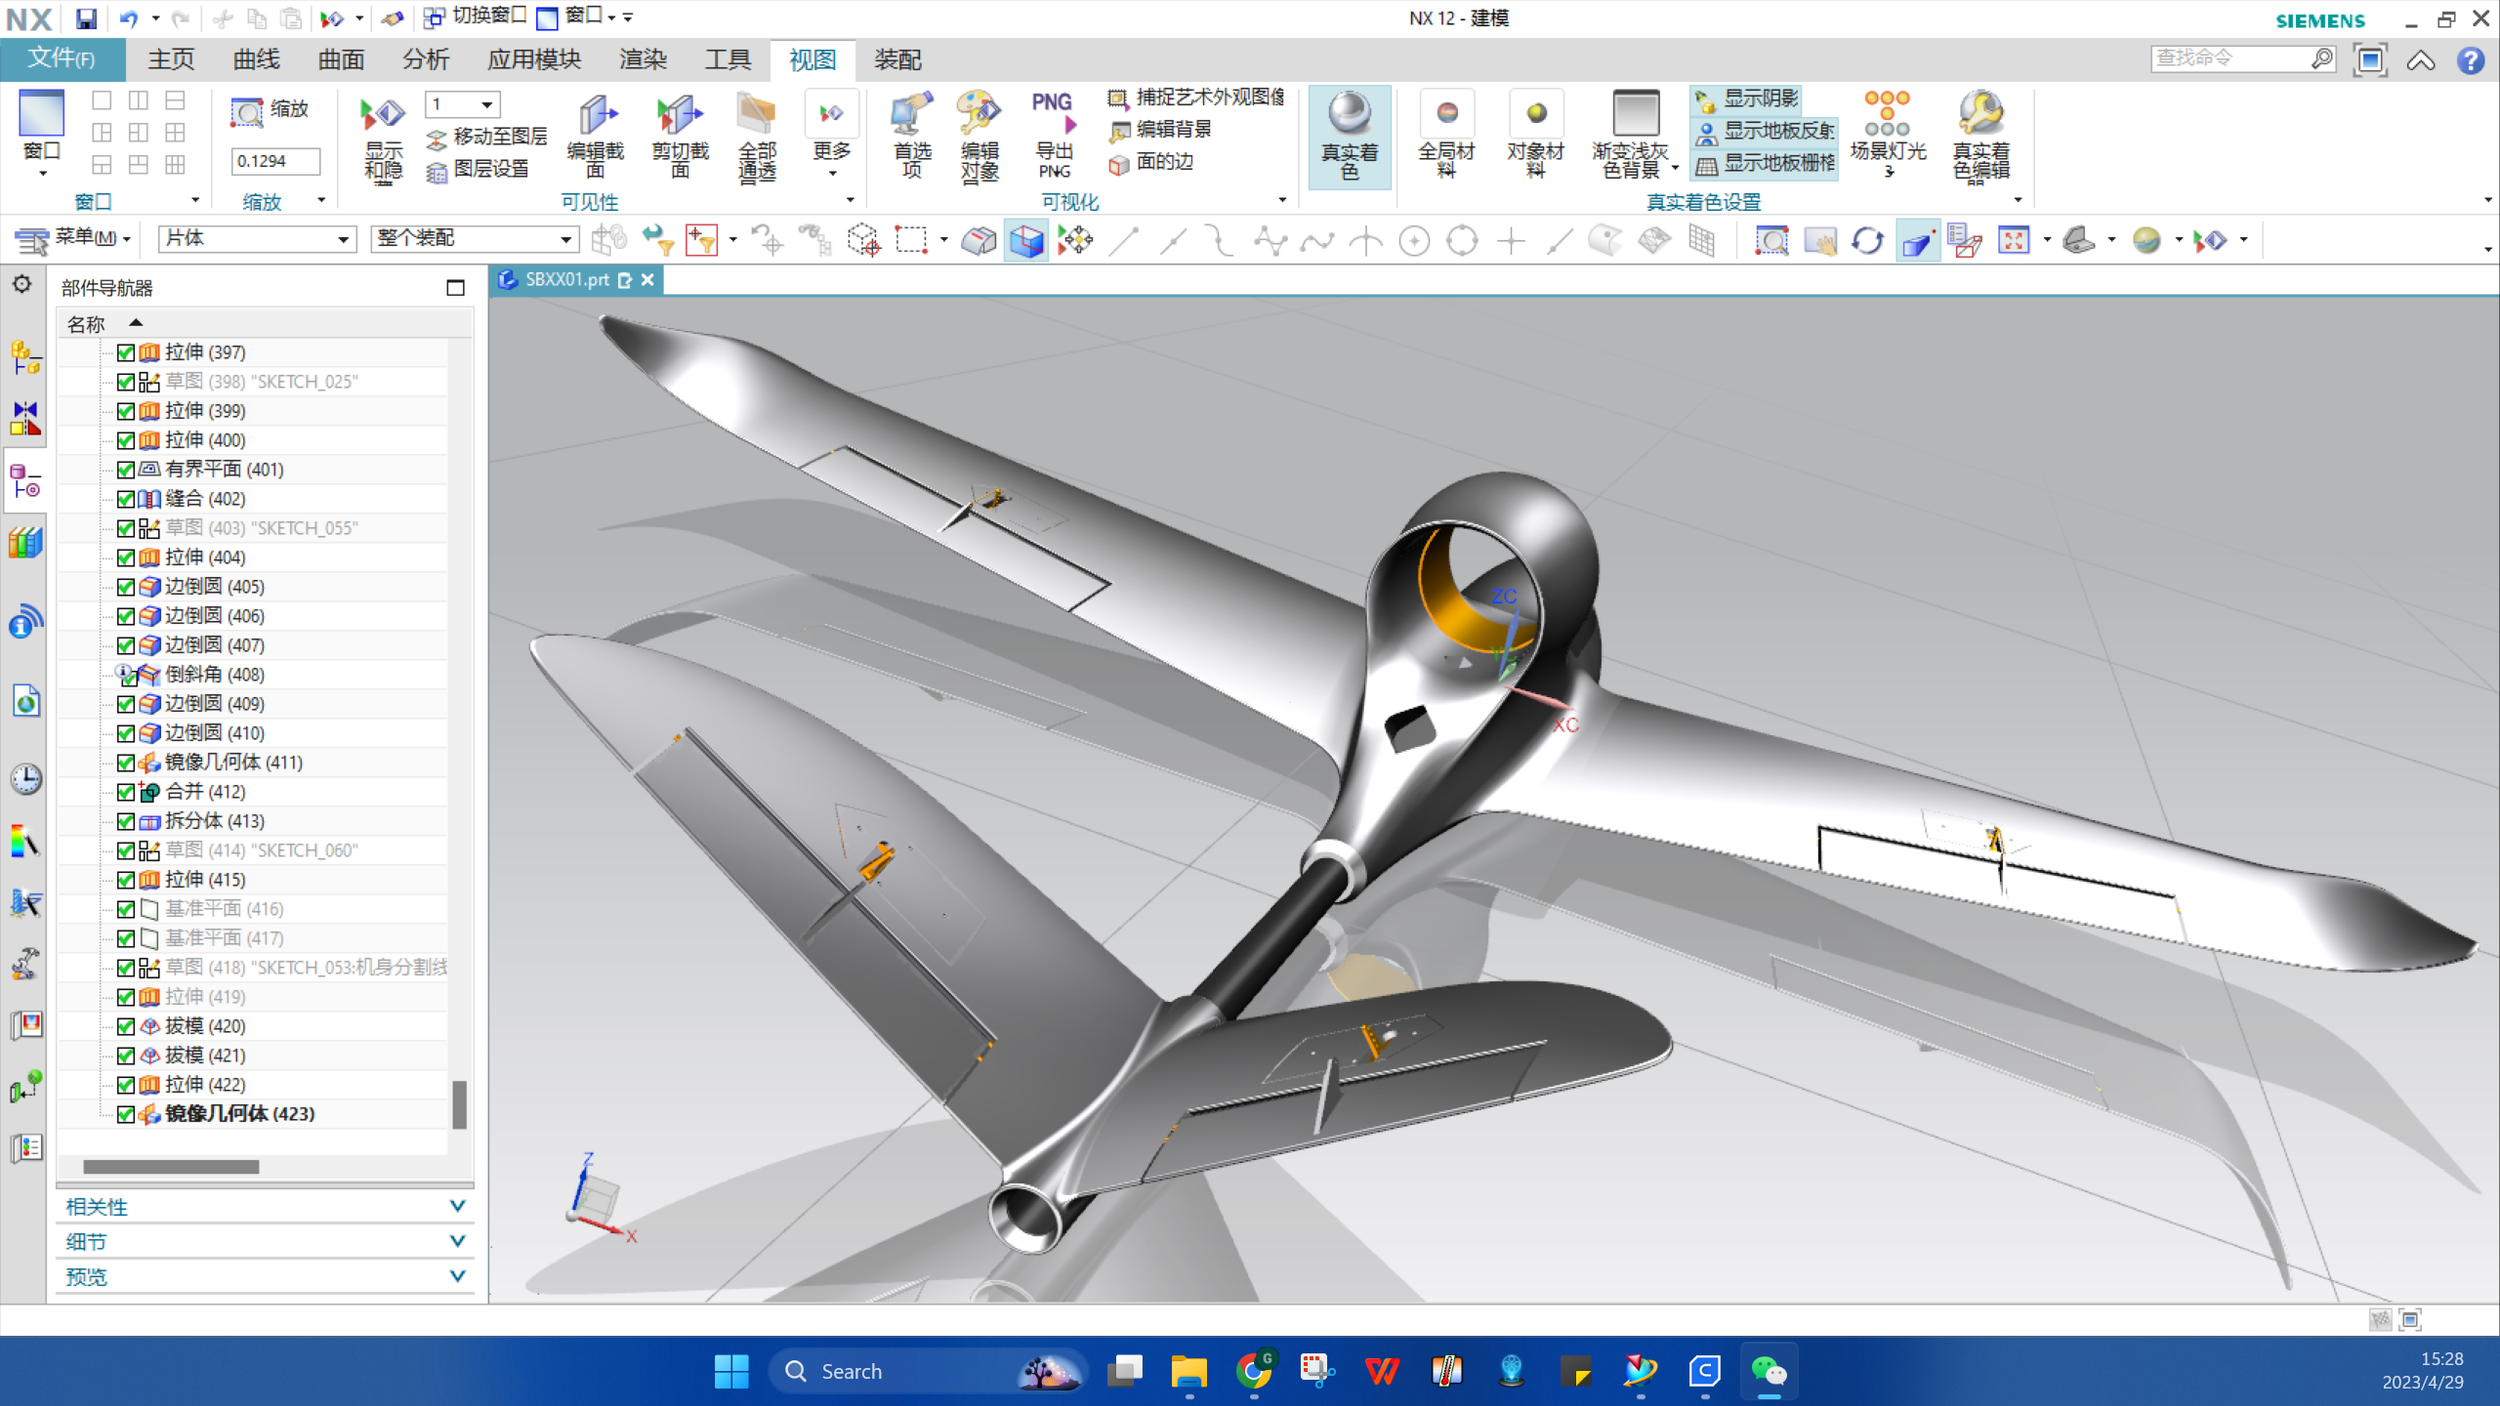Click the zoom scale input field 0.1294
This screenshot has width=2500, height=1406.
pos(275,161)
